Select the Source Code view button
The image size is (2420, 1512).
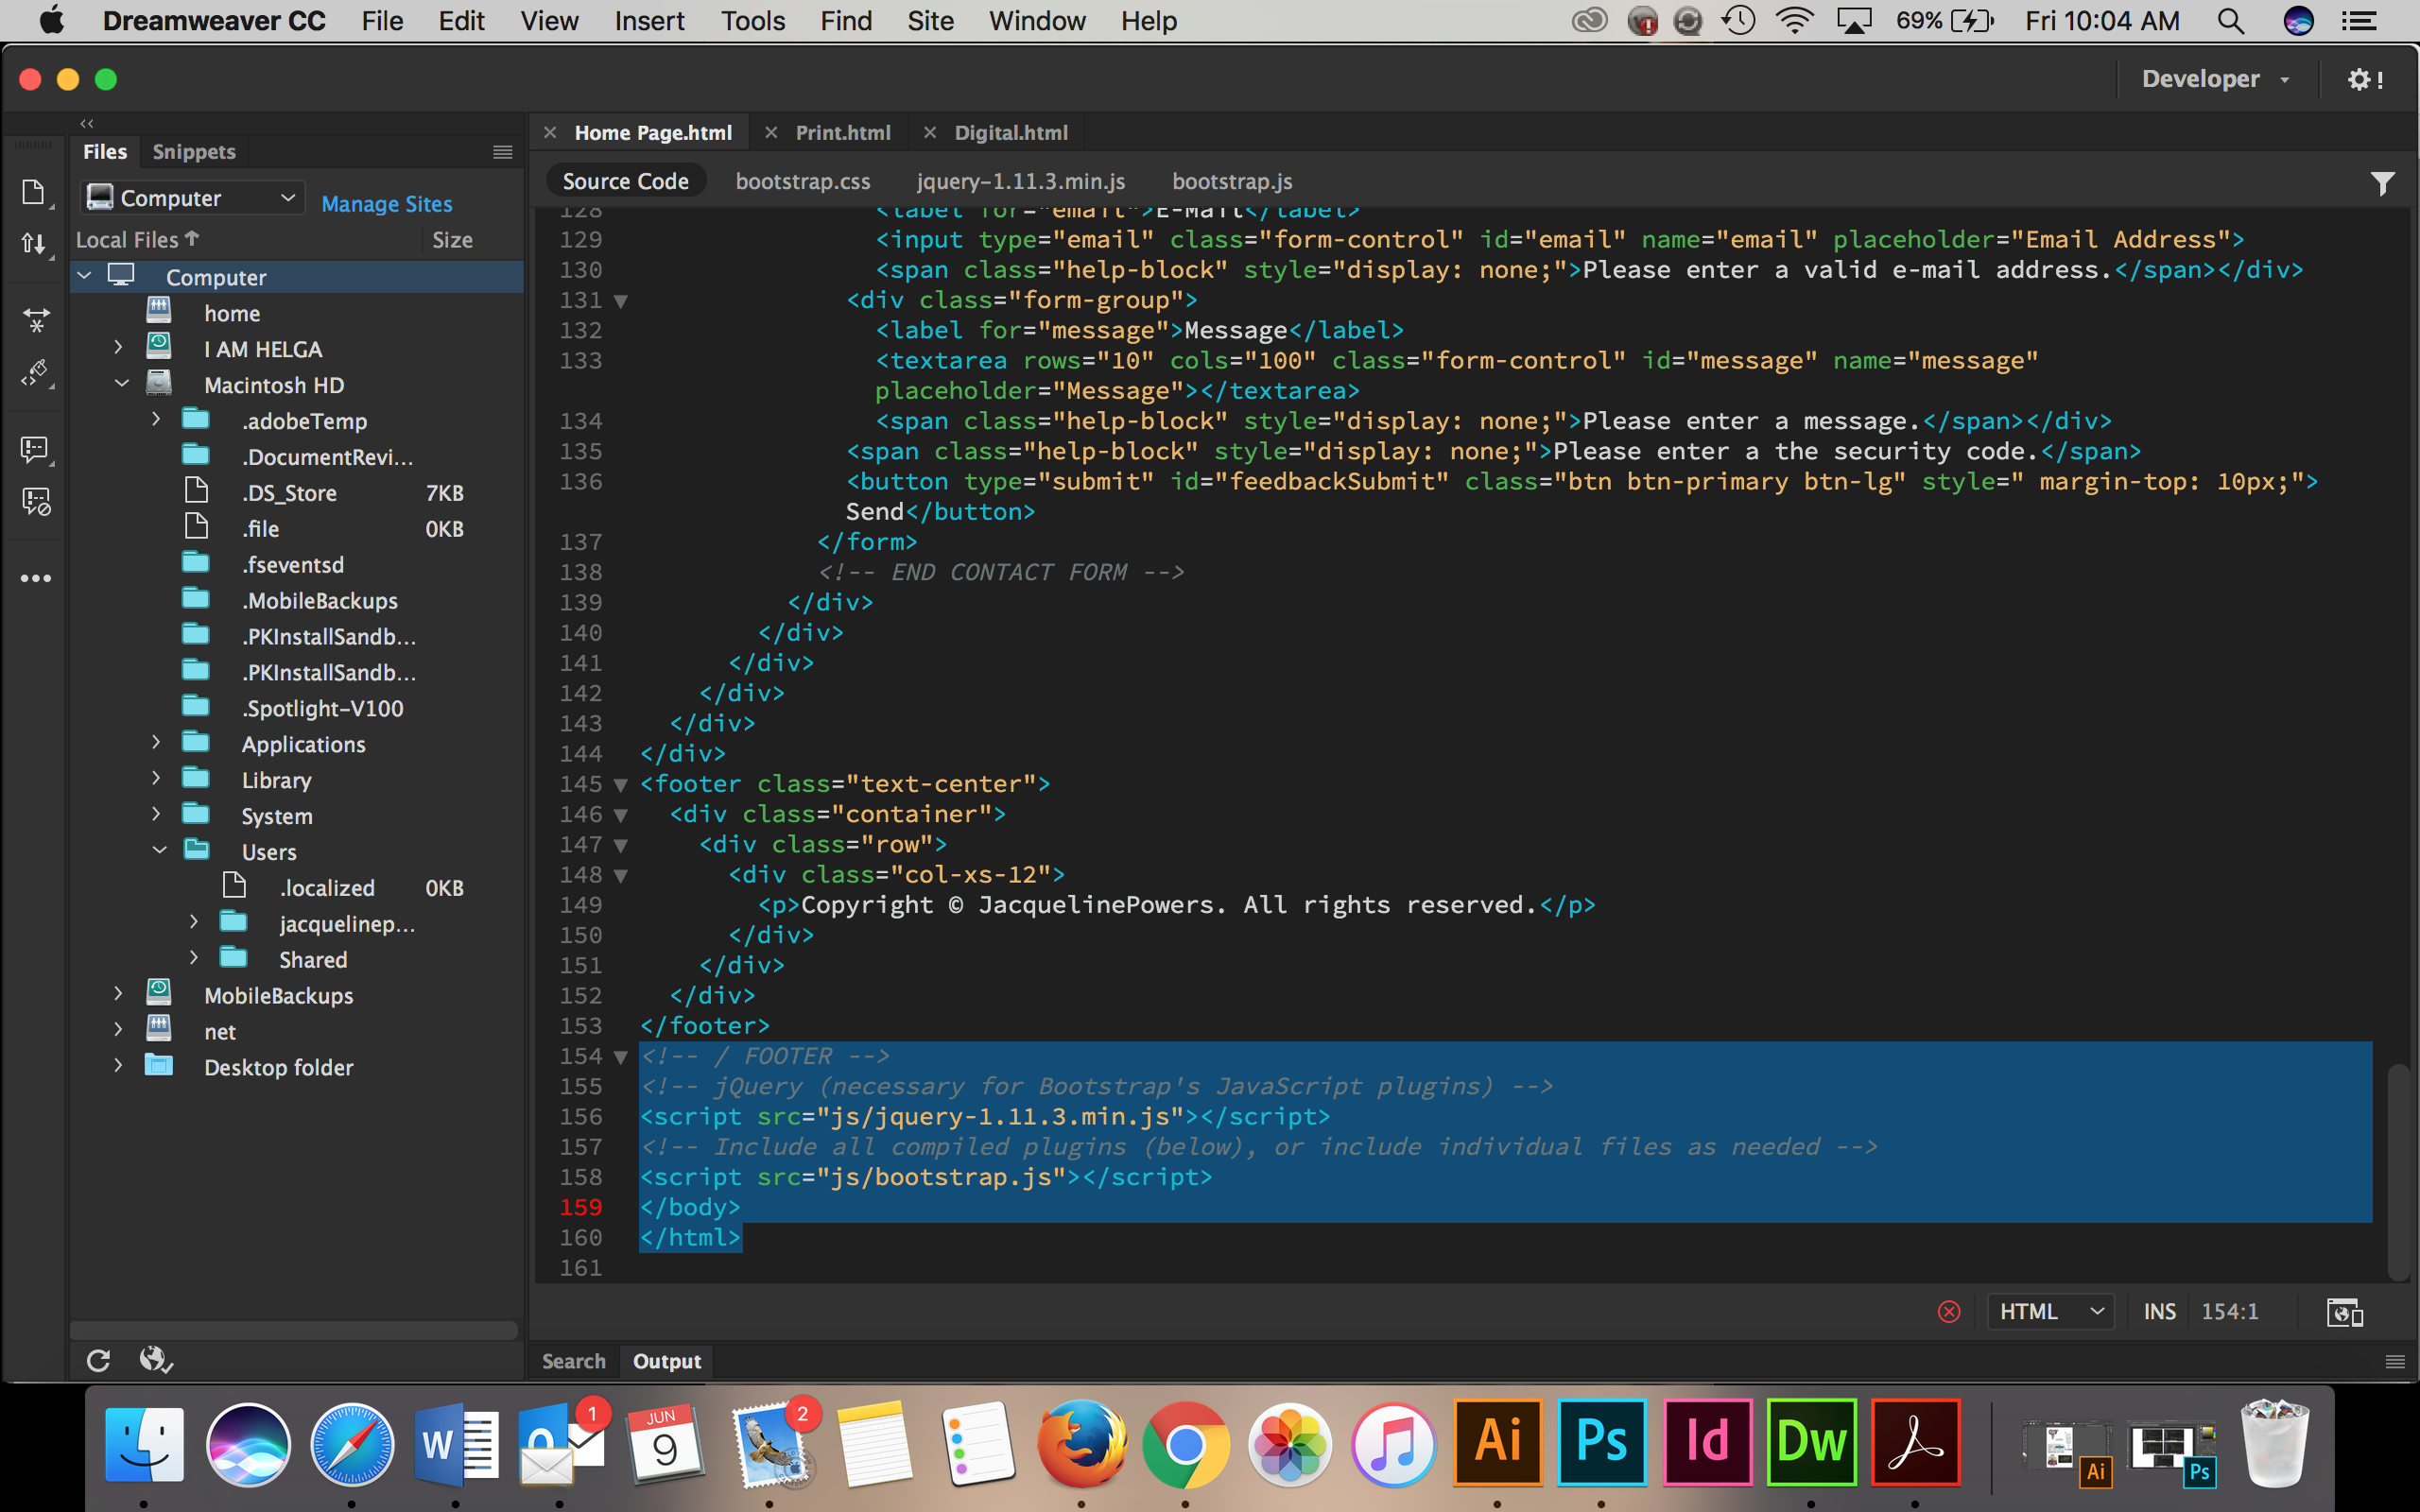point(626,181)
